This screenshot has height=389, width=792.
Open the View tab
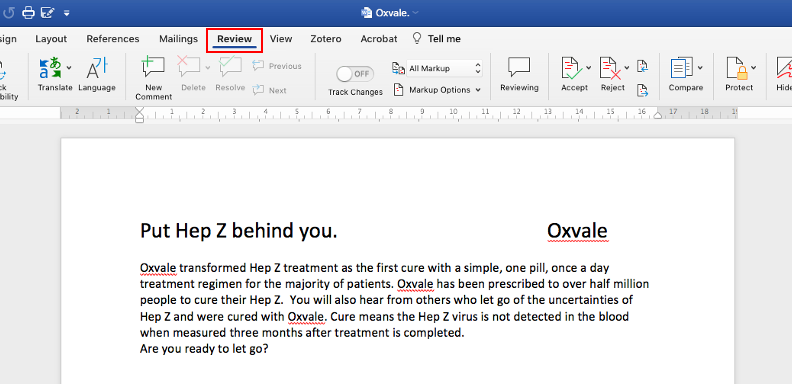click(x=281, y=39)
